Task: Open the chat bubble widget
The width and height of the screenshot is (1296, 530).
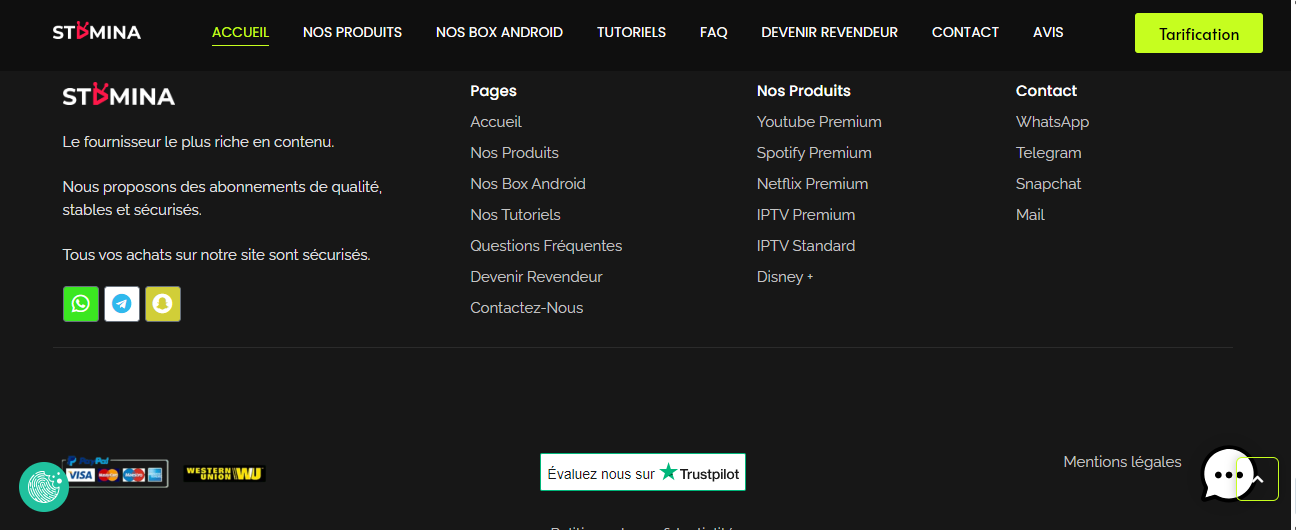Action: click(x=1226, y=474)
